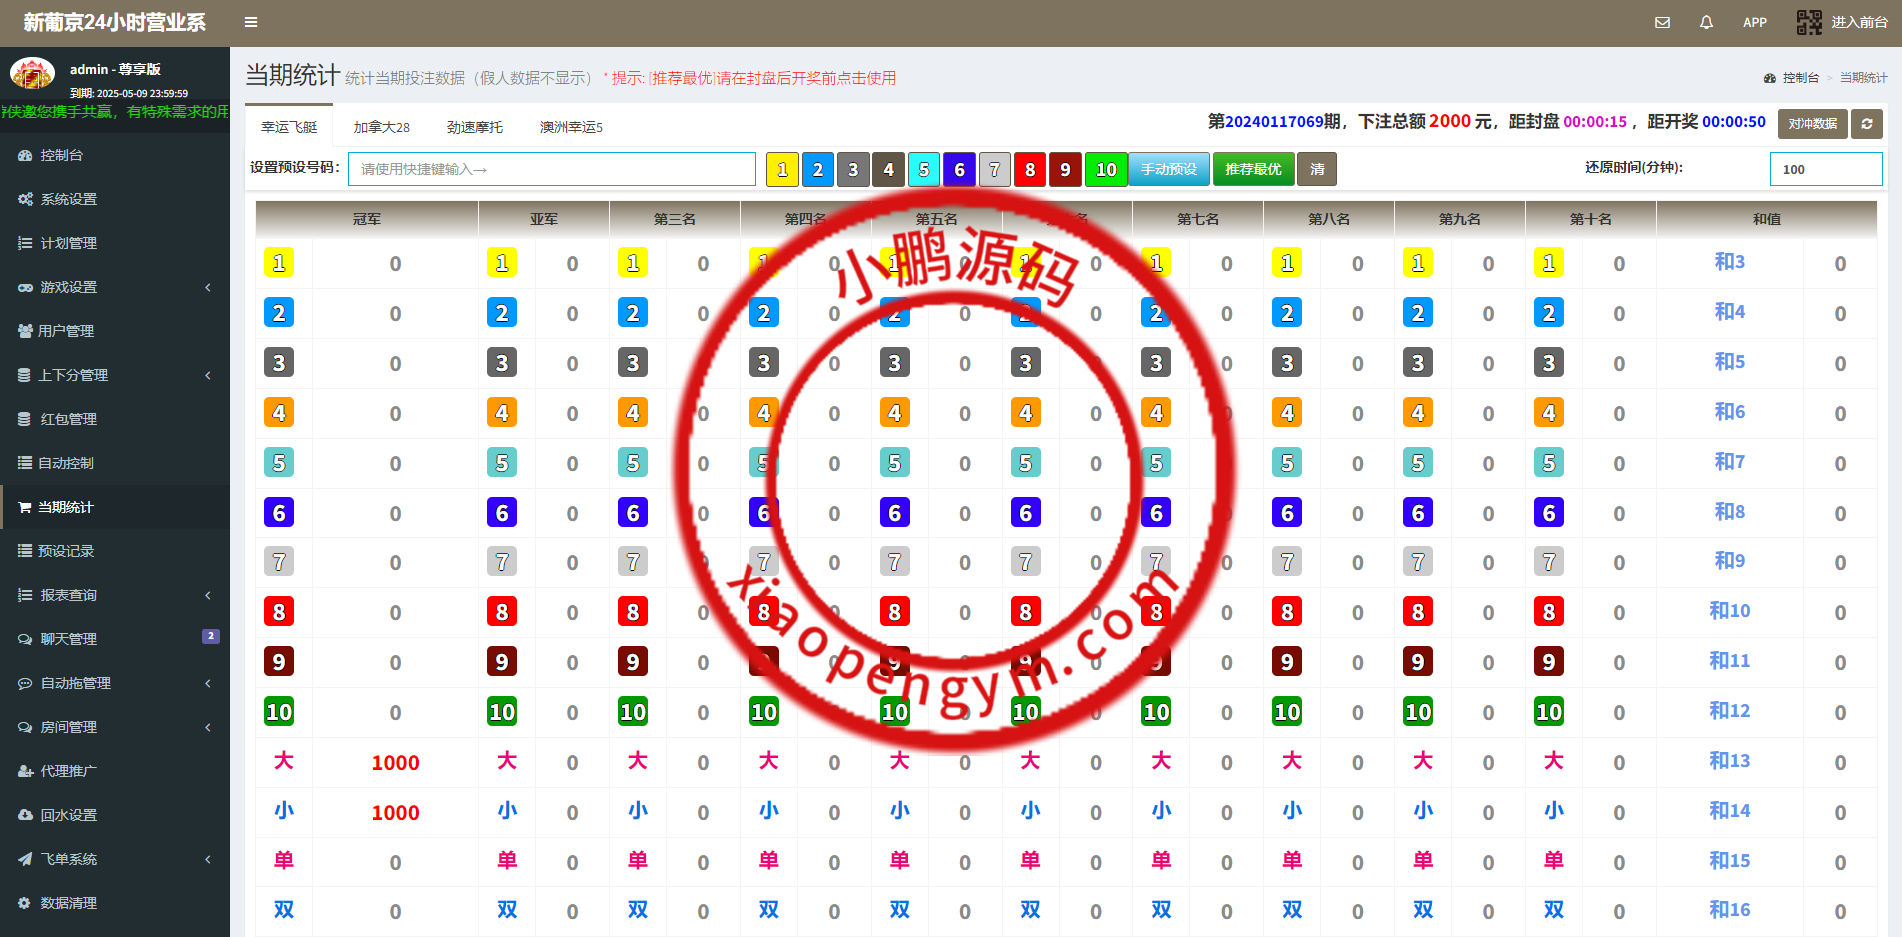Select the yellow number 1 preset swatch
The width and height of the screenshot is (1902, 937).
pos(782,169)
